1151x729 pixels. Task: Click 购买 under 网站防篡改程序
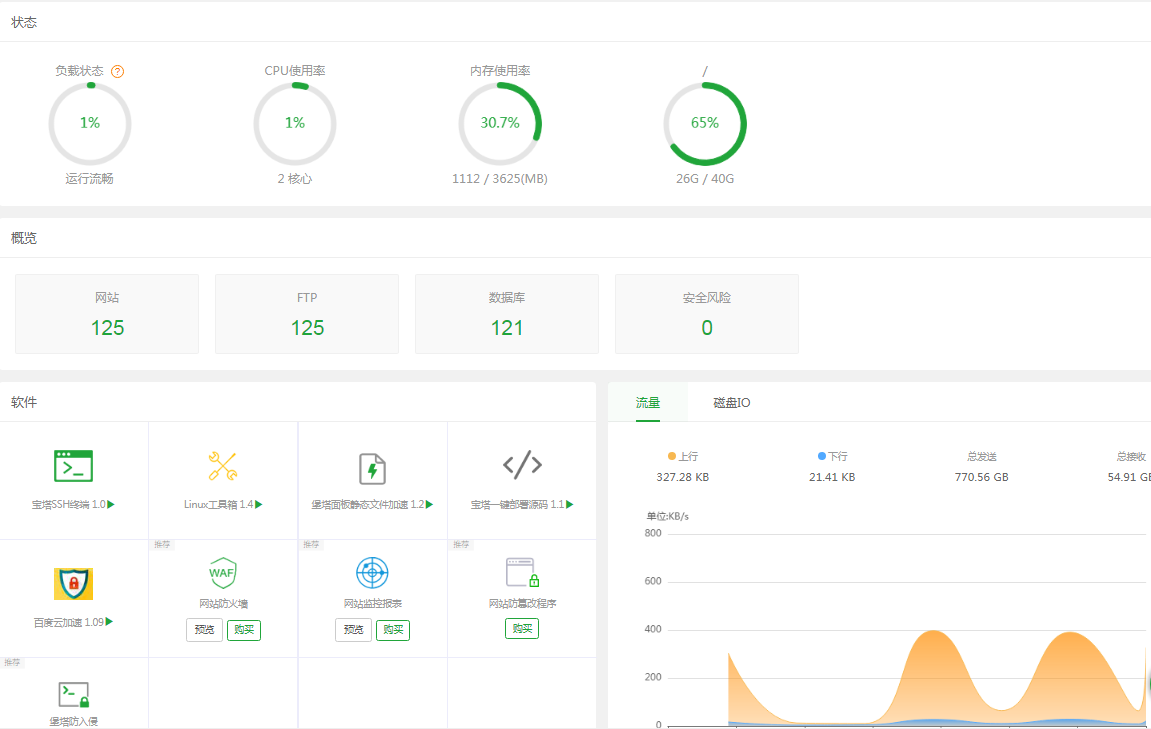click(x=522, y=628)
